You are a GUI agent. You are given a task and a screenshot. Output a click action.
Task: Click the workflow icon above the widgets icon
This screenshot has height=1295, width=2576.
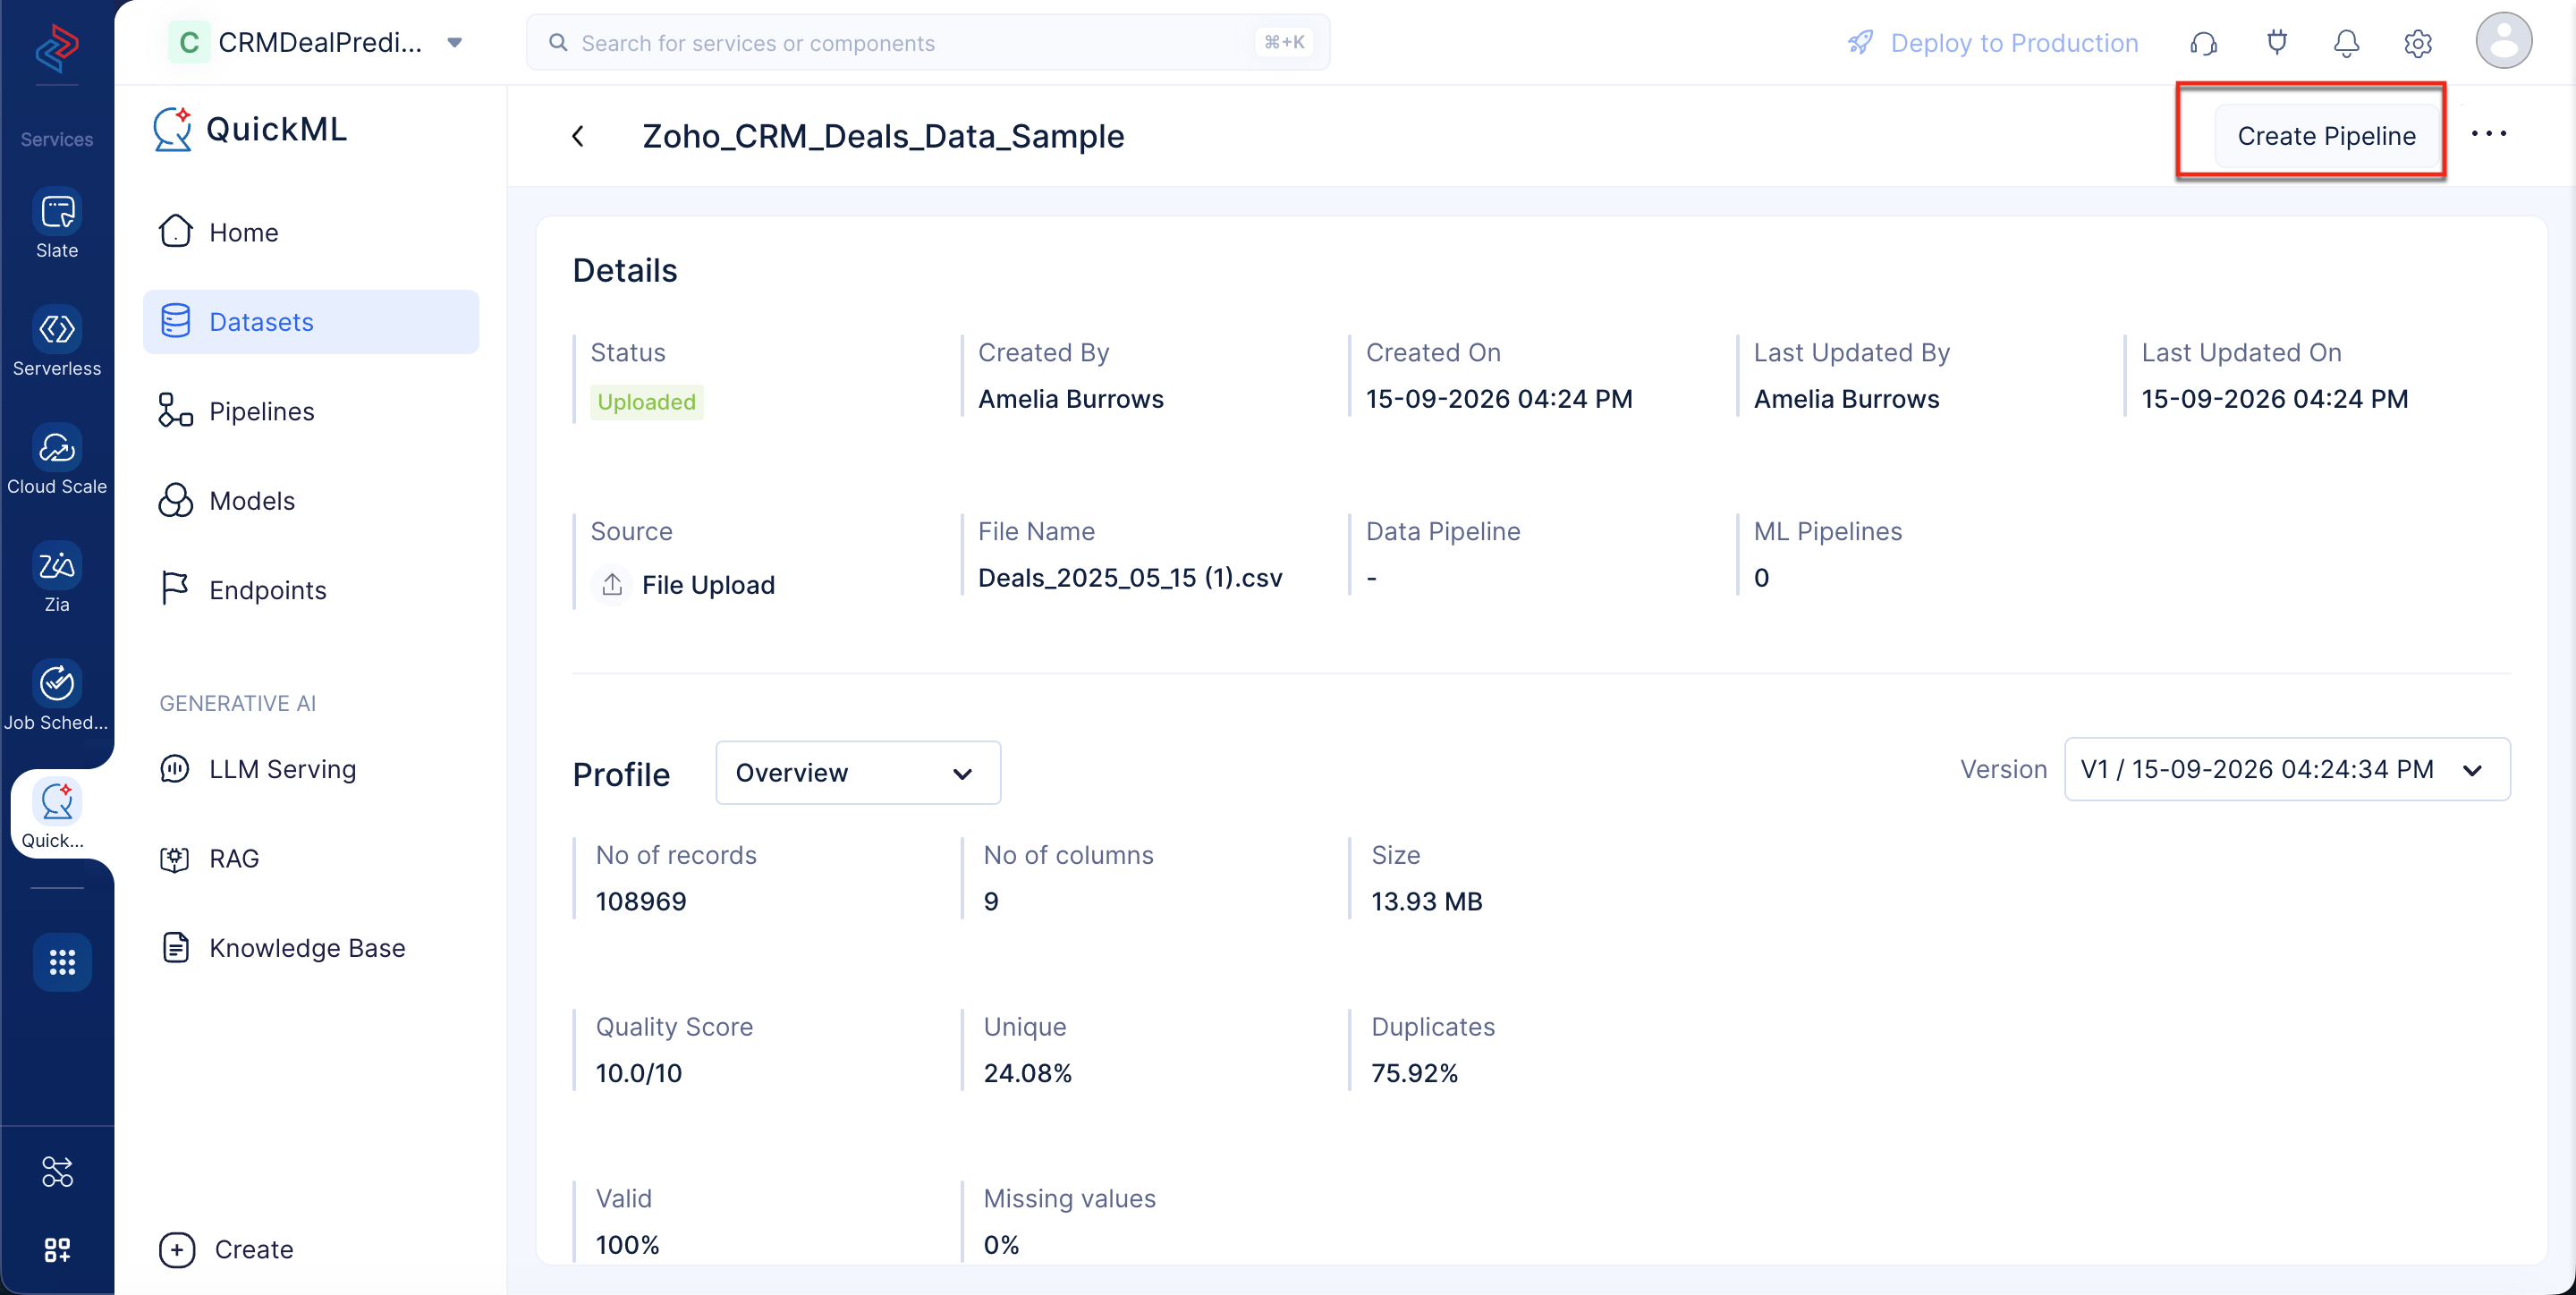pyautogui.click(x=57, y=1171)
